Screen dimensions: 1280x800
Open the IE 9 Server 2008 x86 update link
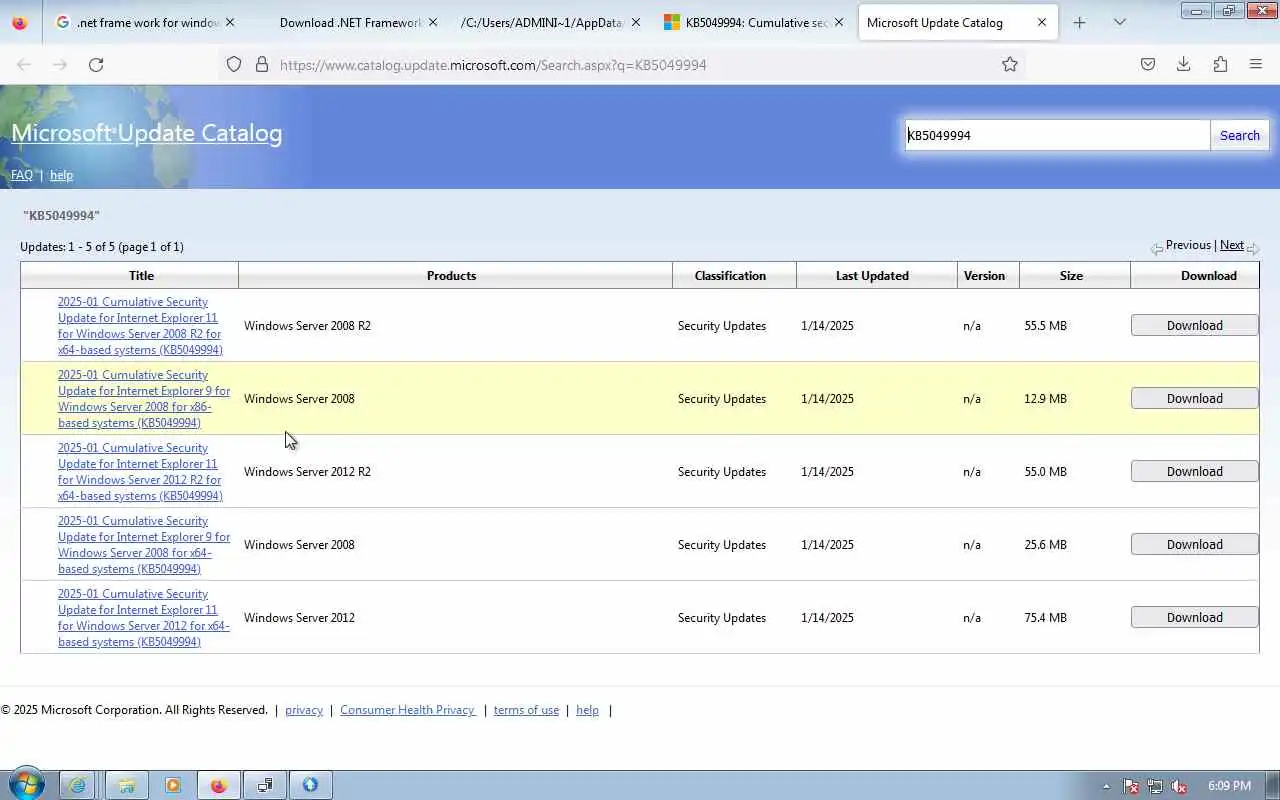tap(144, 399)
